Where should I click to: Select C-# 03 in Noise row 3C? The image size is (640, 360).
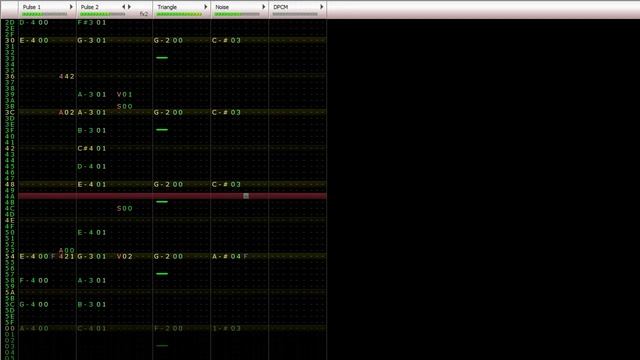[x=227, y=112]
